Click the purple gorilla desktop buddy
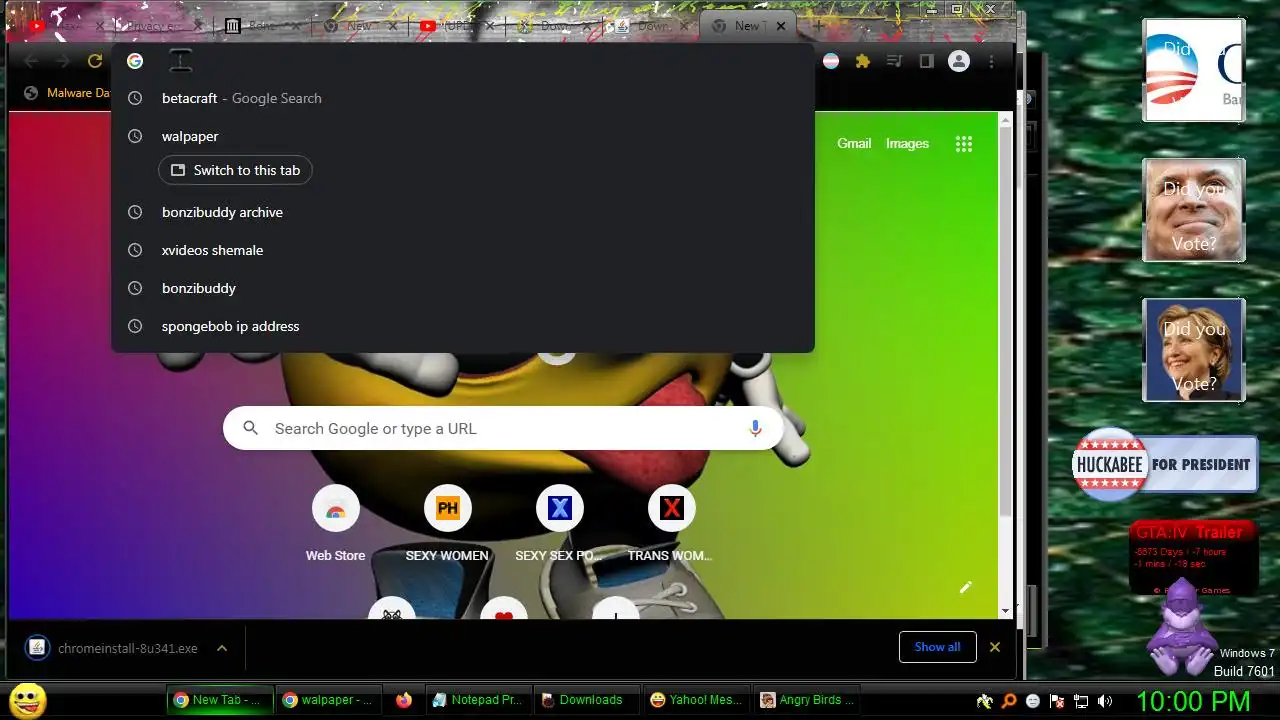This screenshot has height=720, width=1280. (1182, 628)
